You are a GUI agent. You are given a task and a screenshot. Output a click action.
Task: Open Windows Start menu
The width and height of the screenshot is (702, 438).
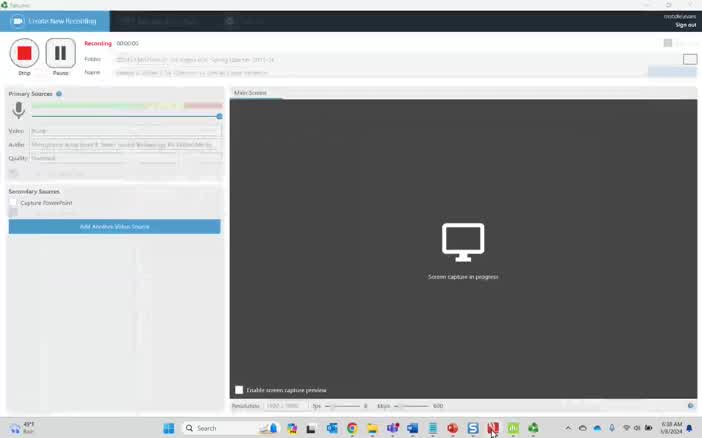click(168, 428)
